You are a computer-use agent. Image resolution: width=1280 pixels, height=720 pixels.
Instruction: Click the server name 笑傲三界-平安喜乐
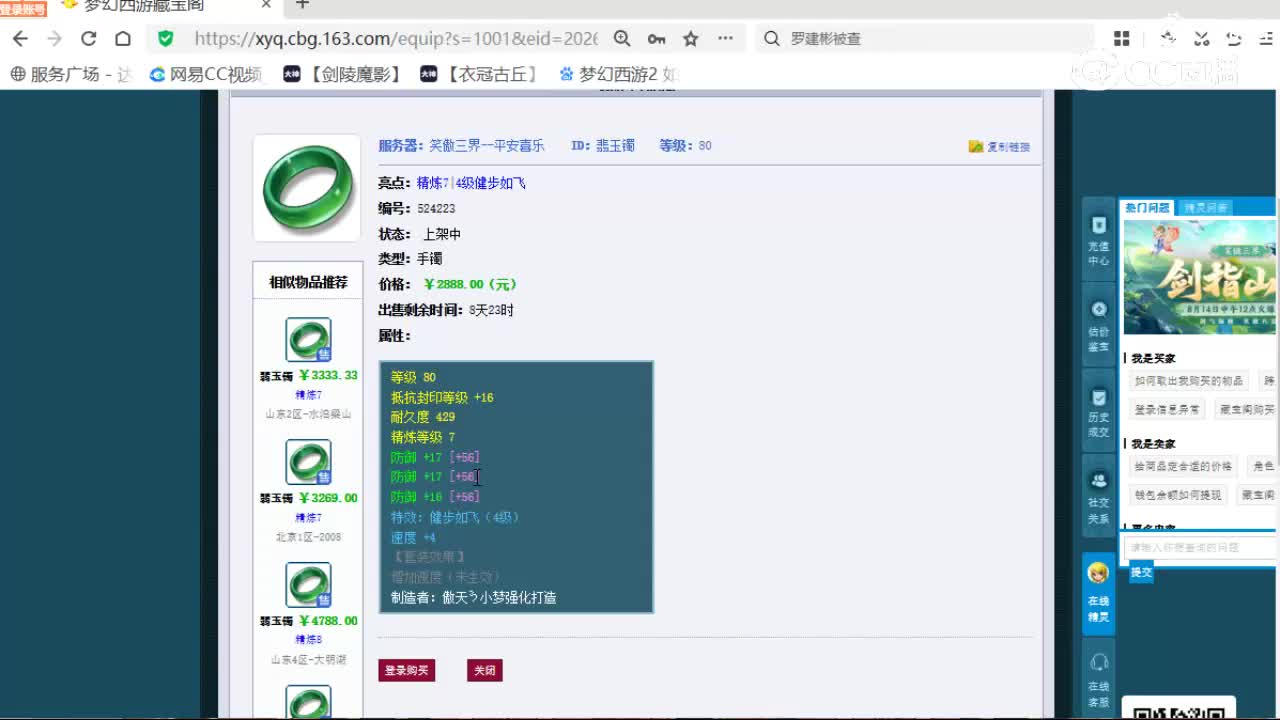click(487, 145)
